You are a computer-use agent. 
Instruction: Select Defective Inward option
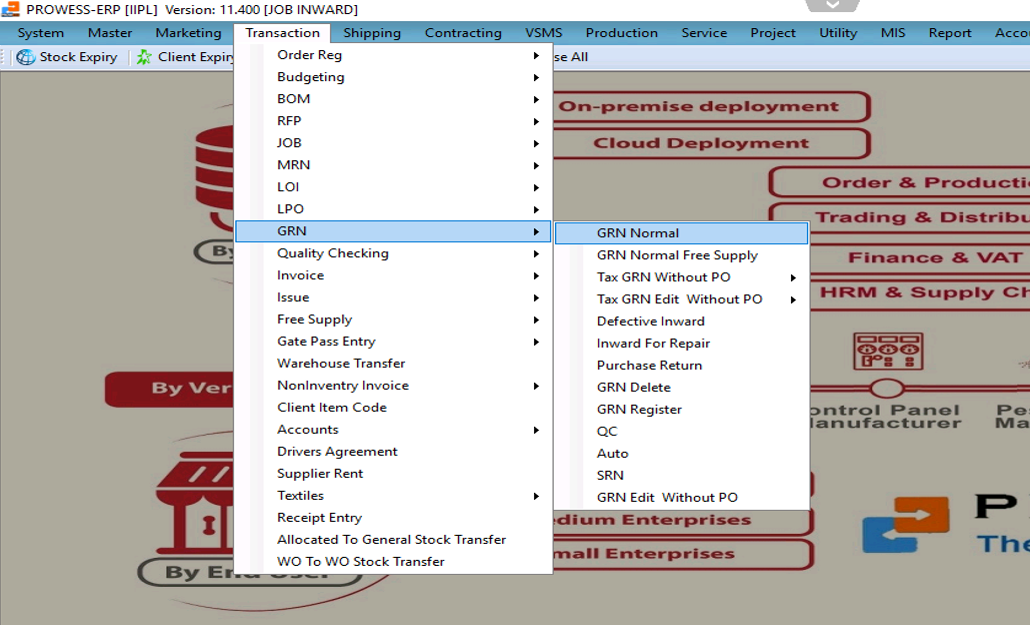coord(650,321)
